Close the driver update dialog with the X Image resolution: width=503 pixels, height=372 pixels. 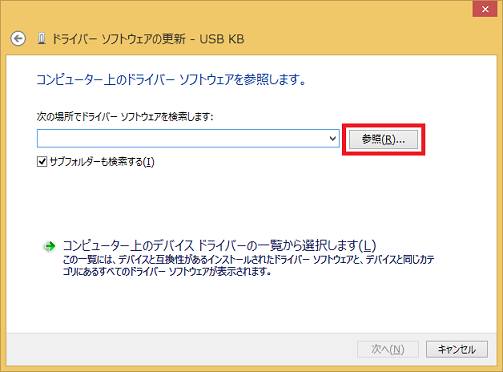(485, 9)
